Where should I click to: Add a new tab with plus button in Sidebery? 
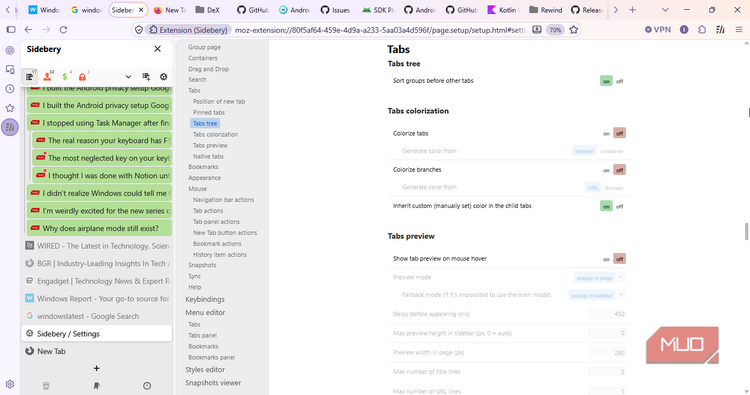click(x=97, y=368)
